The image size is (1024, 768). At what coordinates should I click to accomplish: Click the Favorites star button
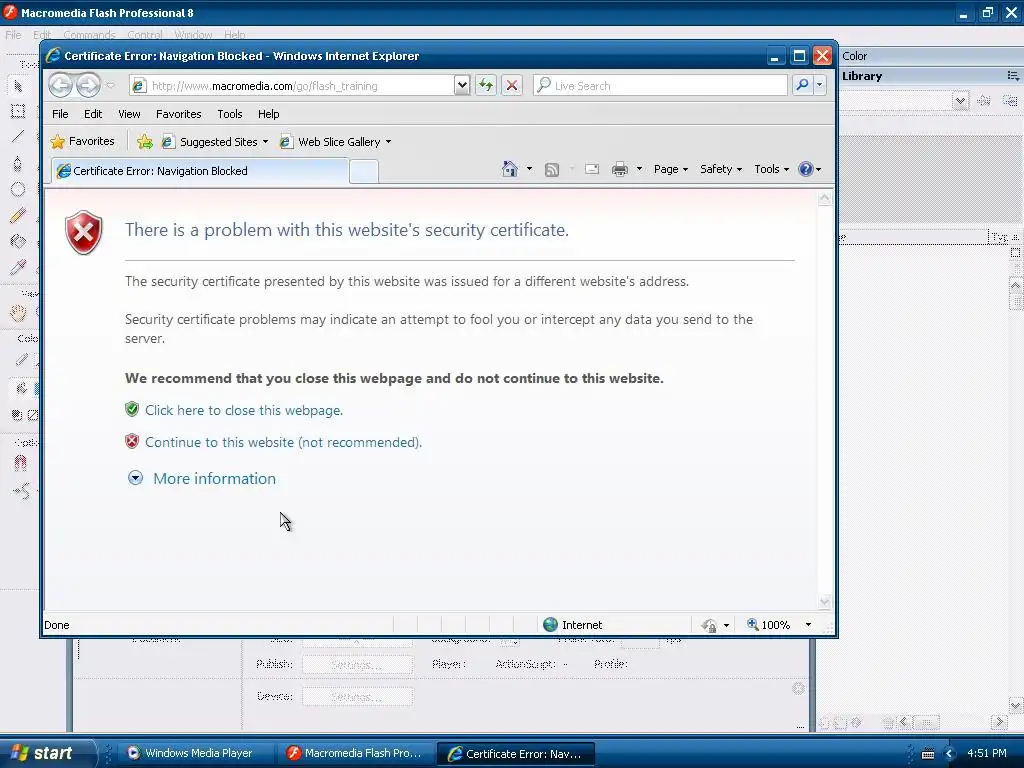(83, 141)
